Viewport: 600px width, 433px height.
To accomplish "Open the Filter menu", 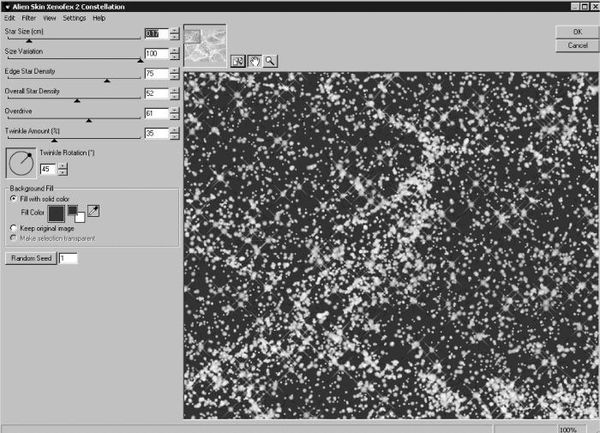I will [x=28, y=18].
